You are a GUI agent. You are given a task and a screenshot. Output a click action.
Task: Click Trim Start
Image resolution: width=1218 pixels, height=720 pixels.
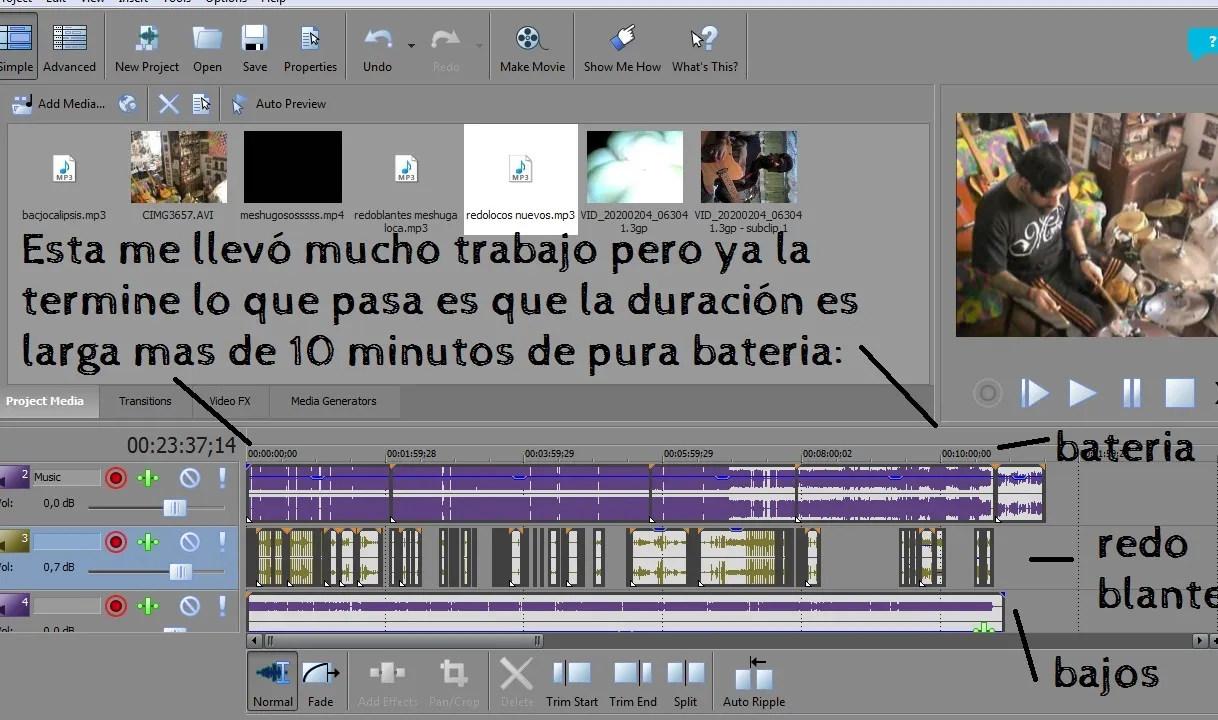(x=572, y=682)
